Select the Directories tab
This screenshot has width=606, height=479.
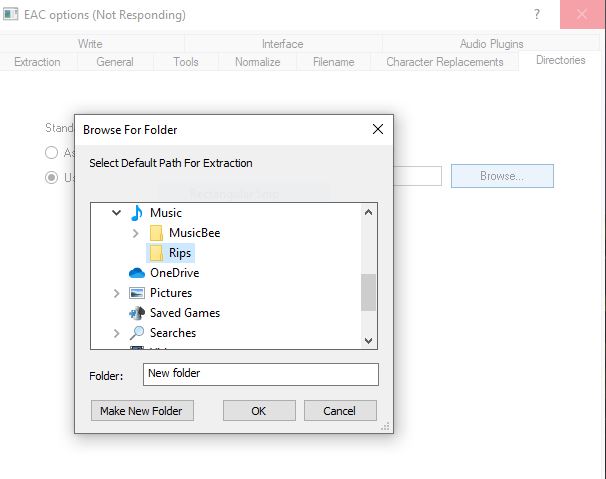[560, 60]
